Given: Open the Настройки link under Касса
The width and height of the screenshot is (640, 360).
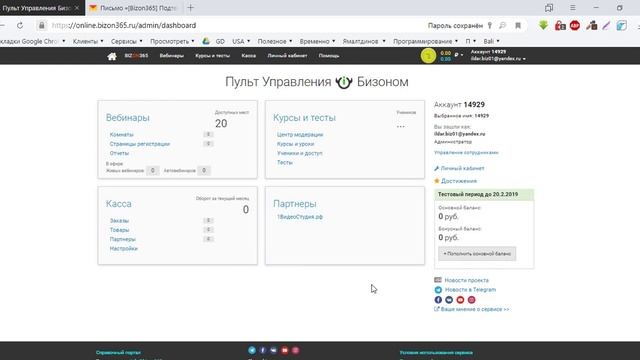Looking at the screenshot, I should pyautogui.click(x=124, y=248).
